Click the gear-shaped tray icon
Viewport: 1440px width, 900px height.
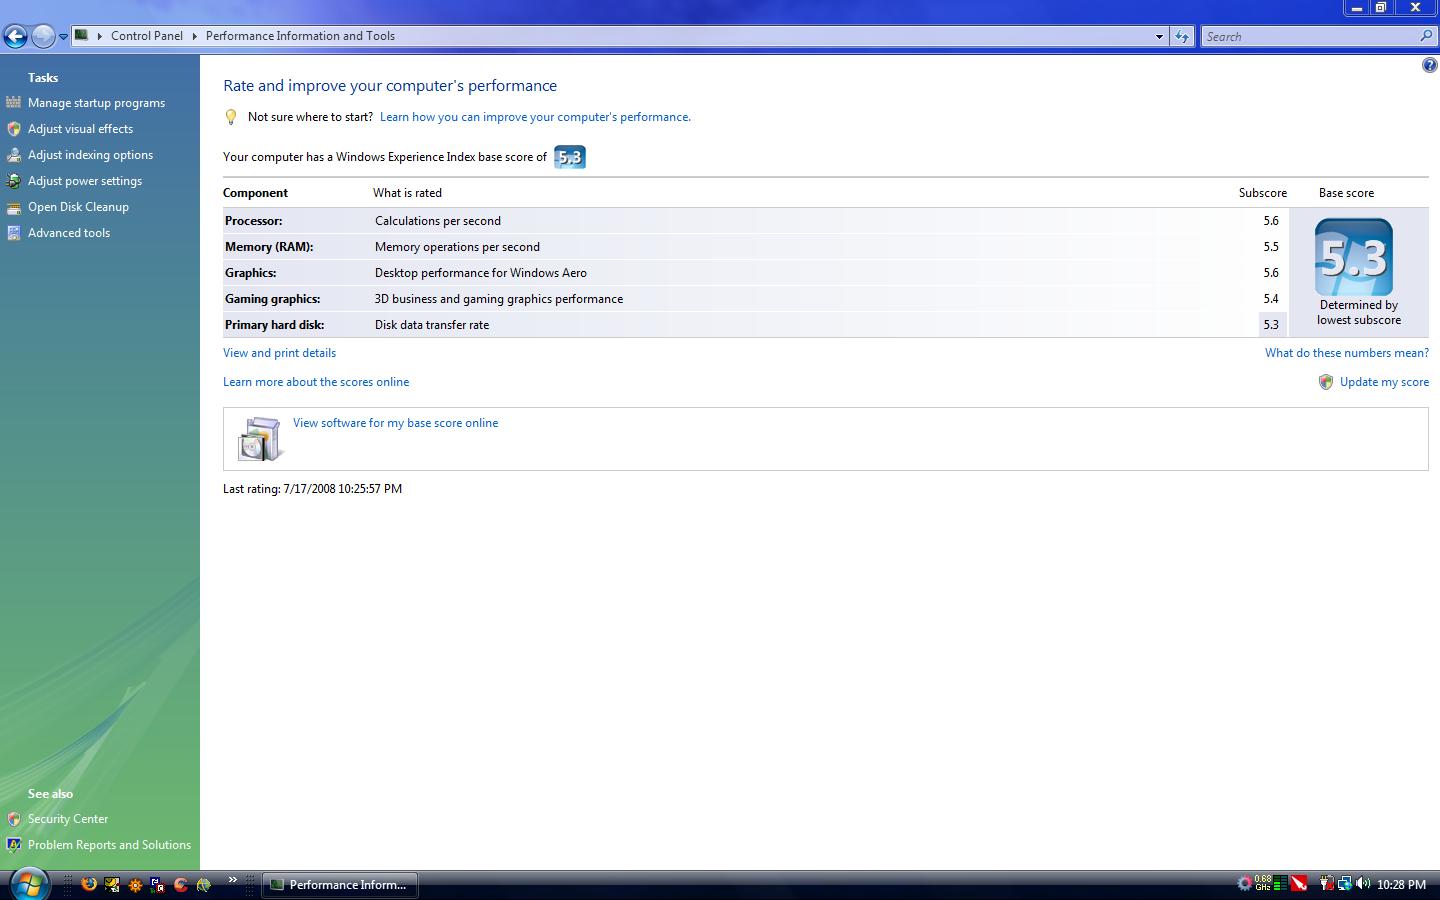[1245, 884]
